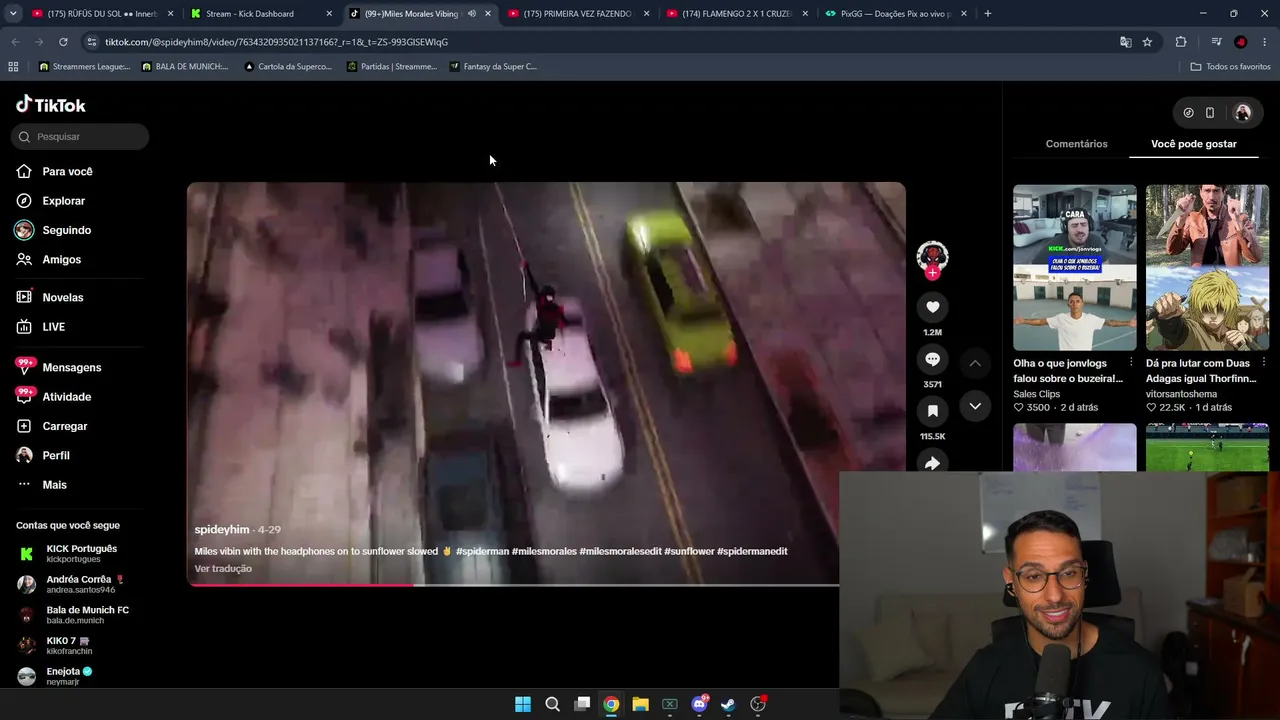Click Ver tradução under the caption
Image resolution: width=1280 pixels, height=720 pixels.
coord(223,569)
